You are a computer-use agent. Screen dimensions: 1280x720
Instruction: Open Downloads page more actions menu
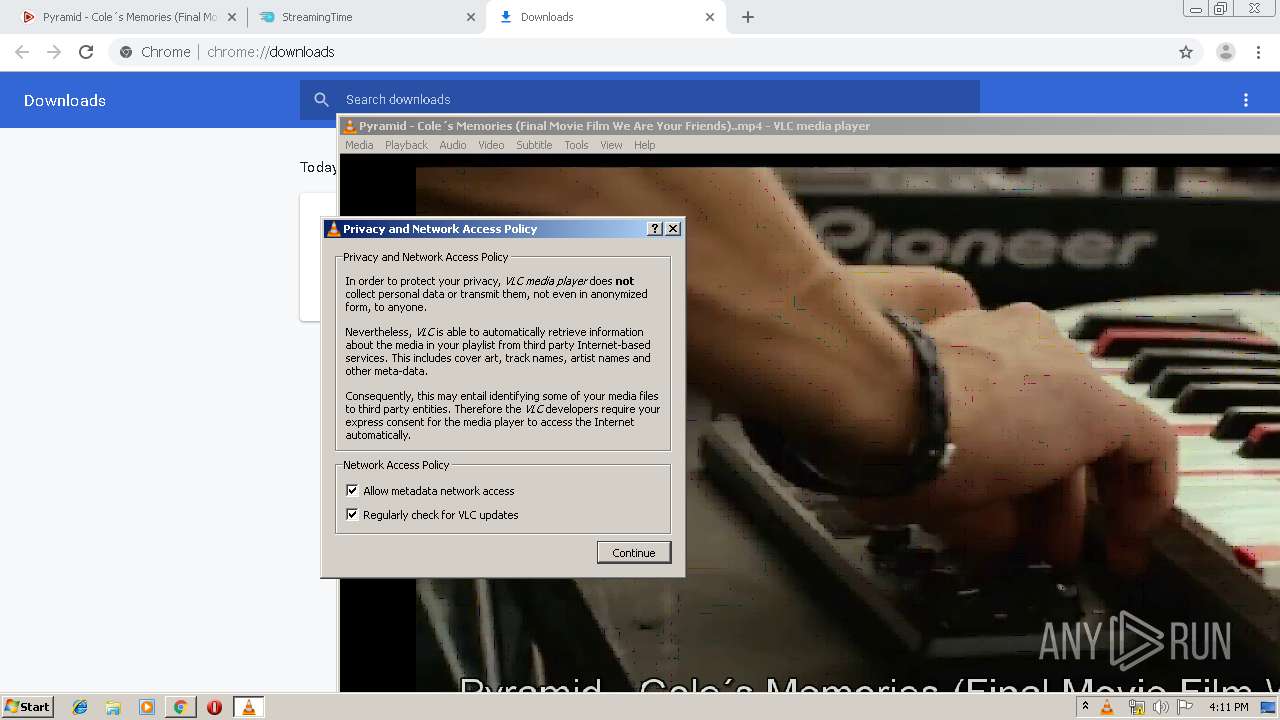pyautogui.click(x=1246, y=100)
